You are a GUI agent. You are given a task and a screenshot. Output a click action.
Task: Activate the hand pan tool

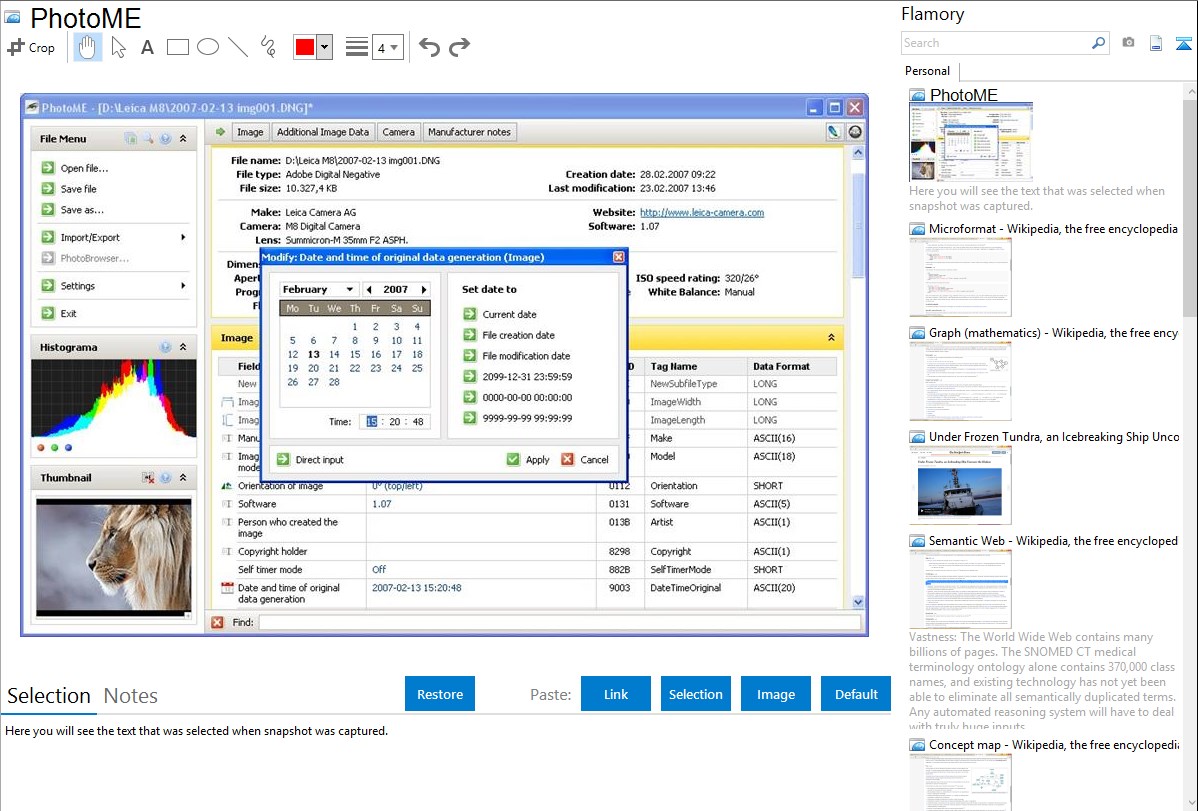coord(87,47)
